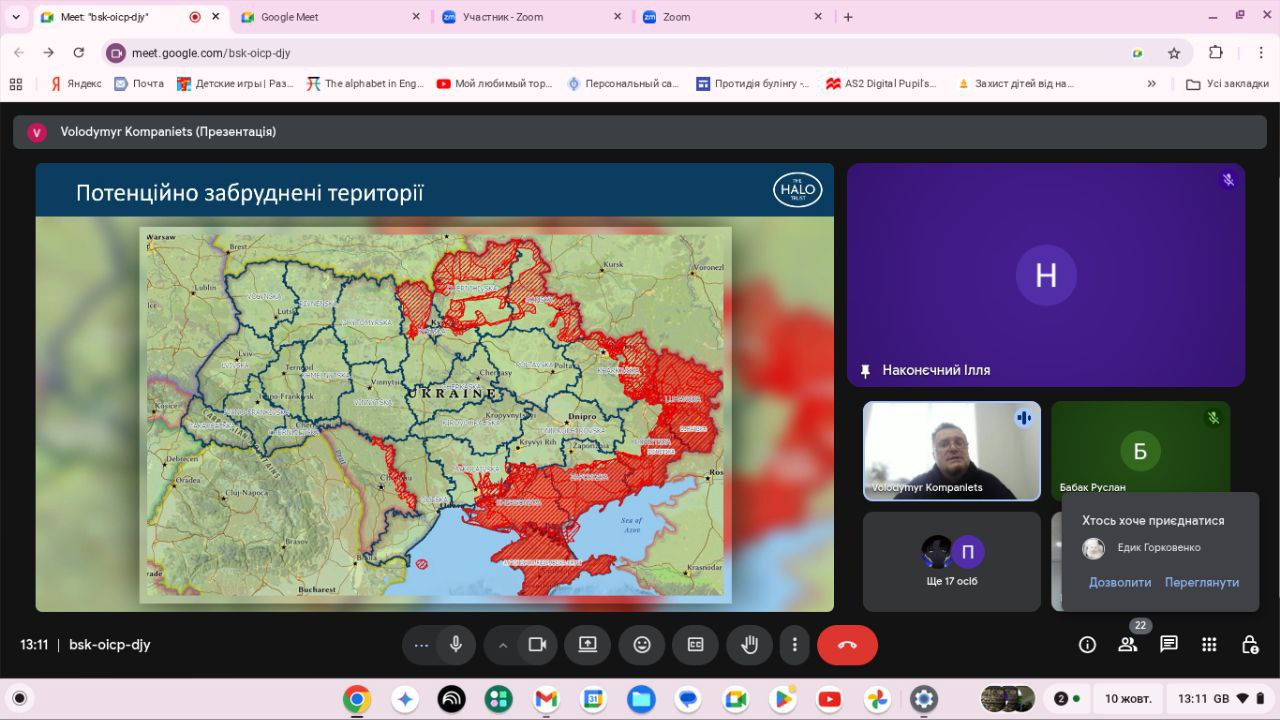Expand video settings arrow beside camera

(503, 645)
